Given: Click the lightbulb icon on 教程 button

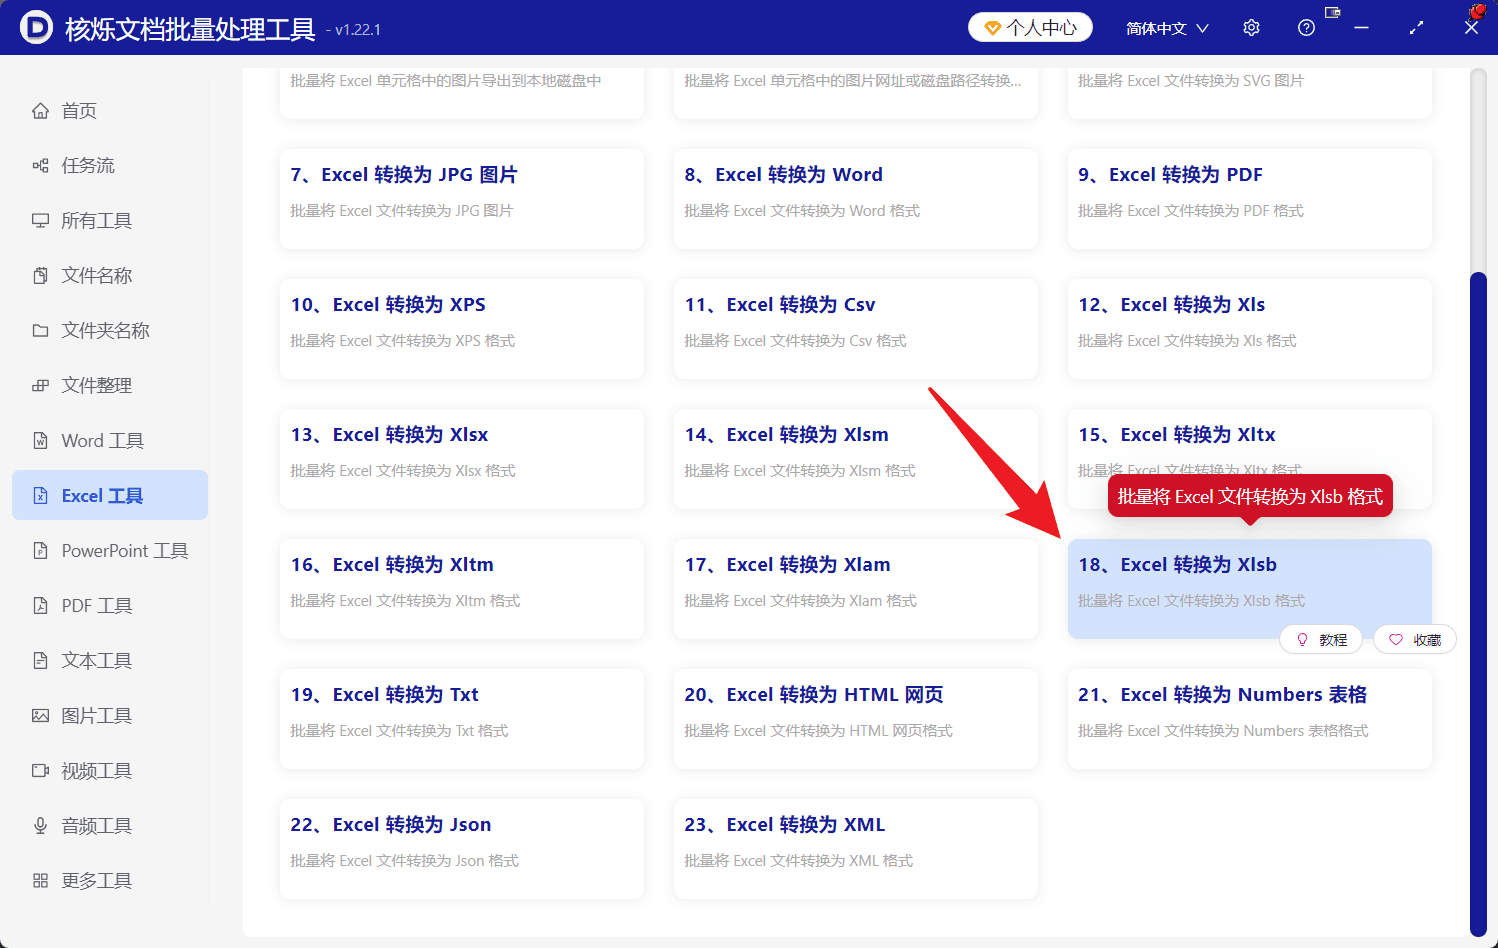Looking at the screenshot, I should (x=1302, y=640).
